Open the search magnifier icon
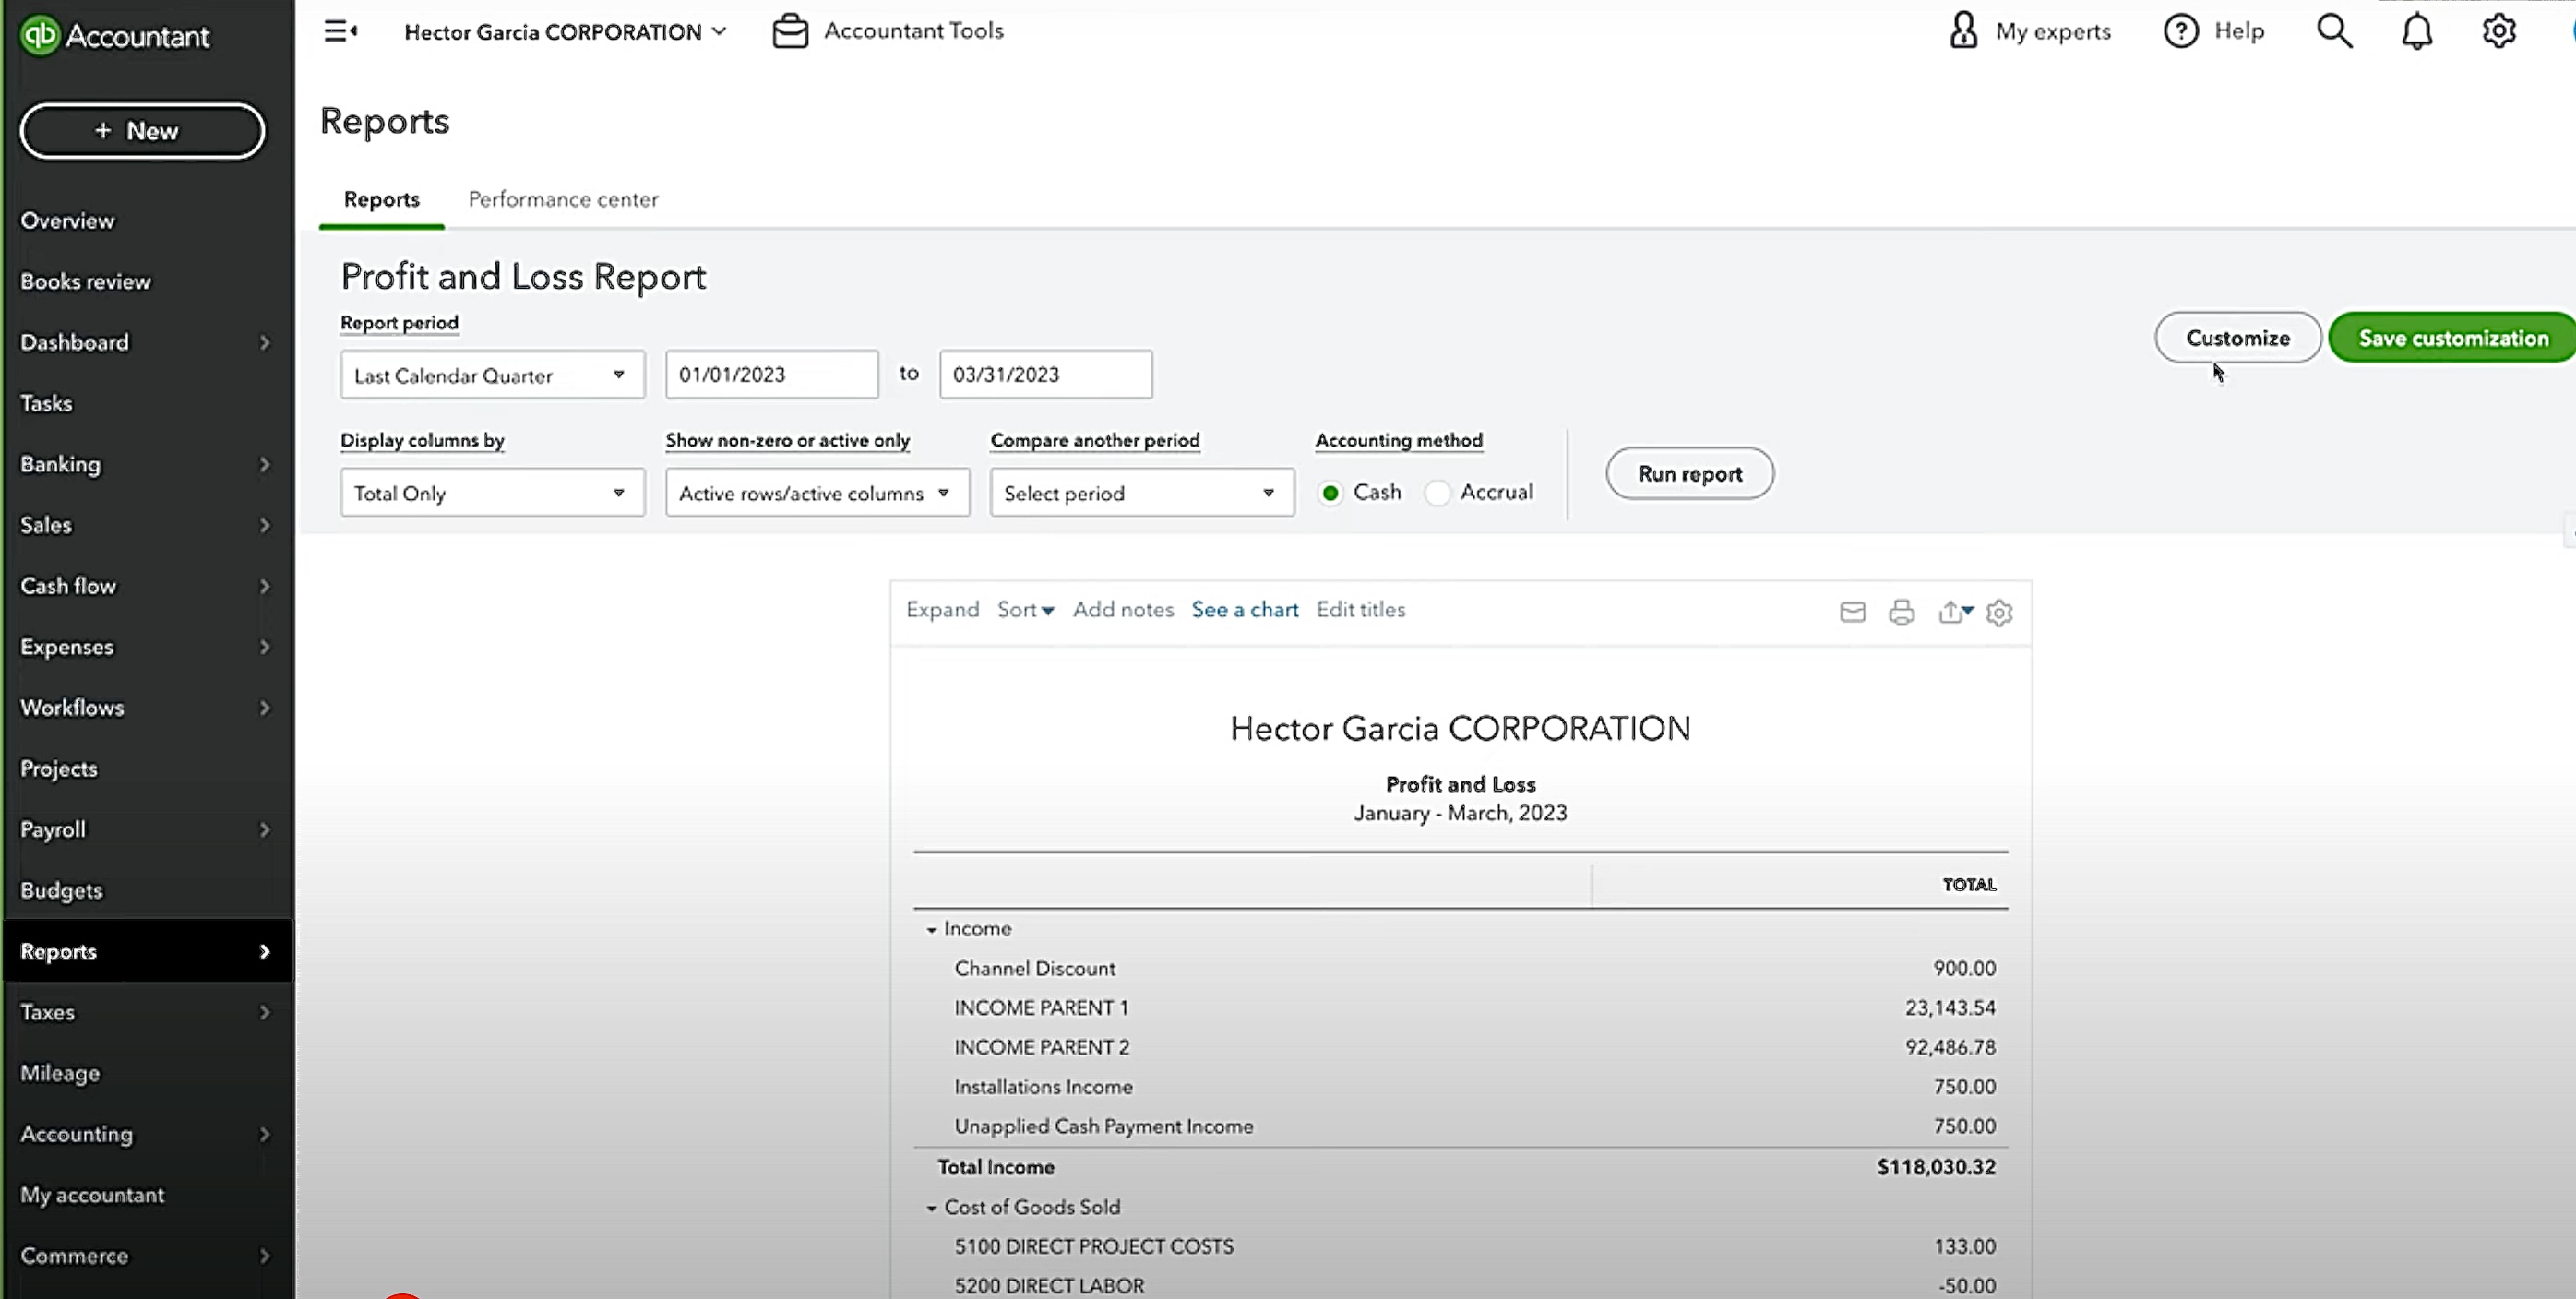This screenshot has height=1299, width=2576. point(2334,31)
